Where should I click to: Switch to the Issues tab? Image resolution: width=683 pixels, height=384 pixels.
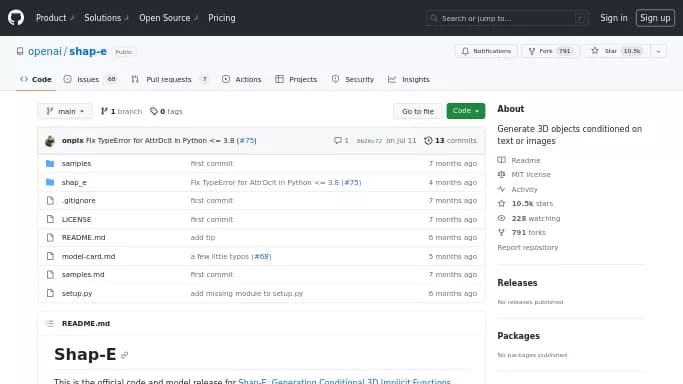point(90,79)
